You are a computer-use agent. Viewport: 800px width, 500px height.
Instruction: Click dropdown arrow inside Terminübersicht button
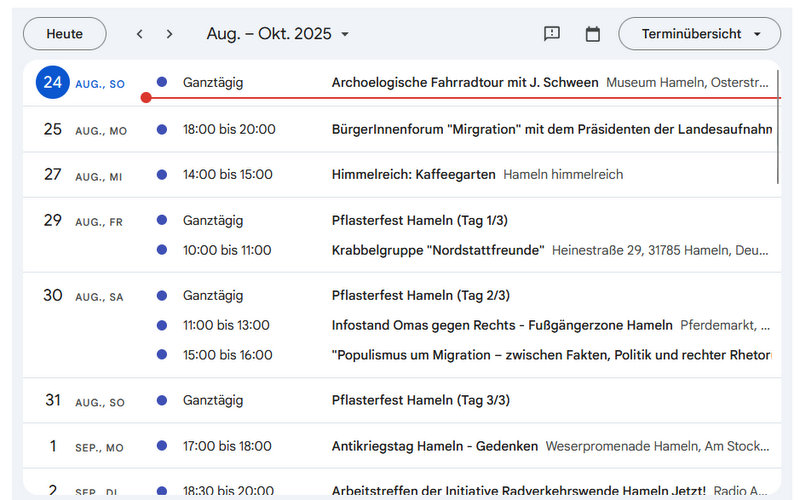click(x=757, y=34)
